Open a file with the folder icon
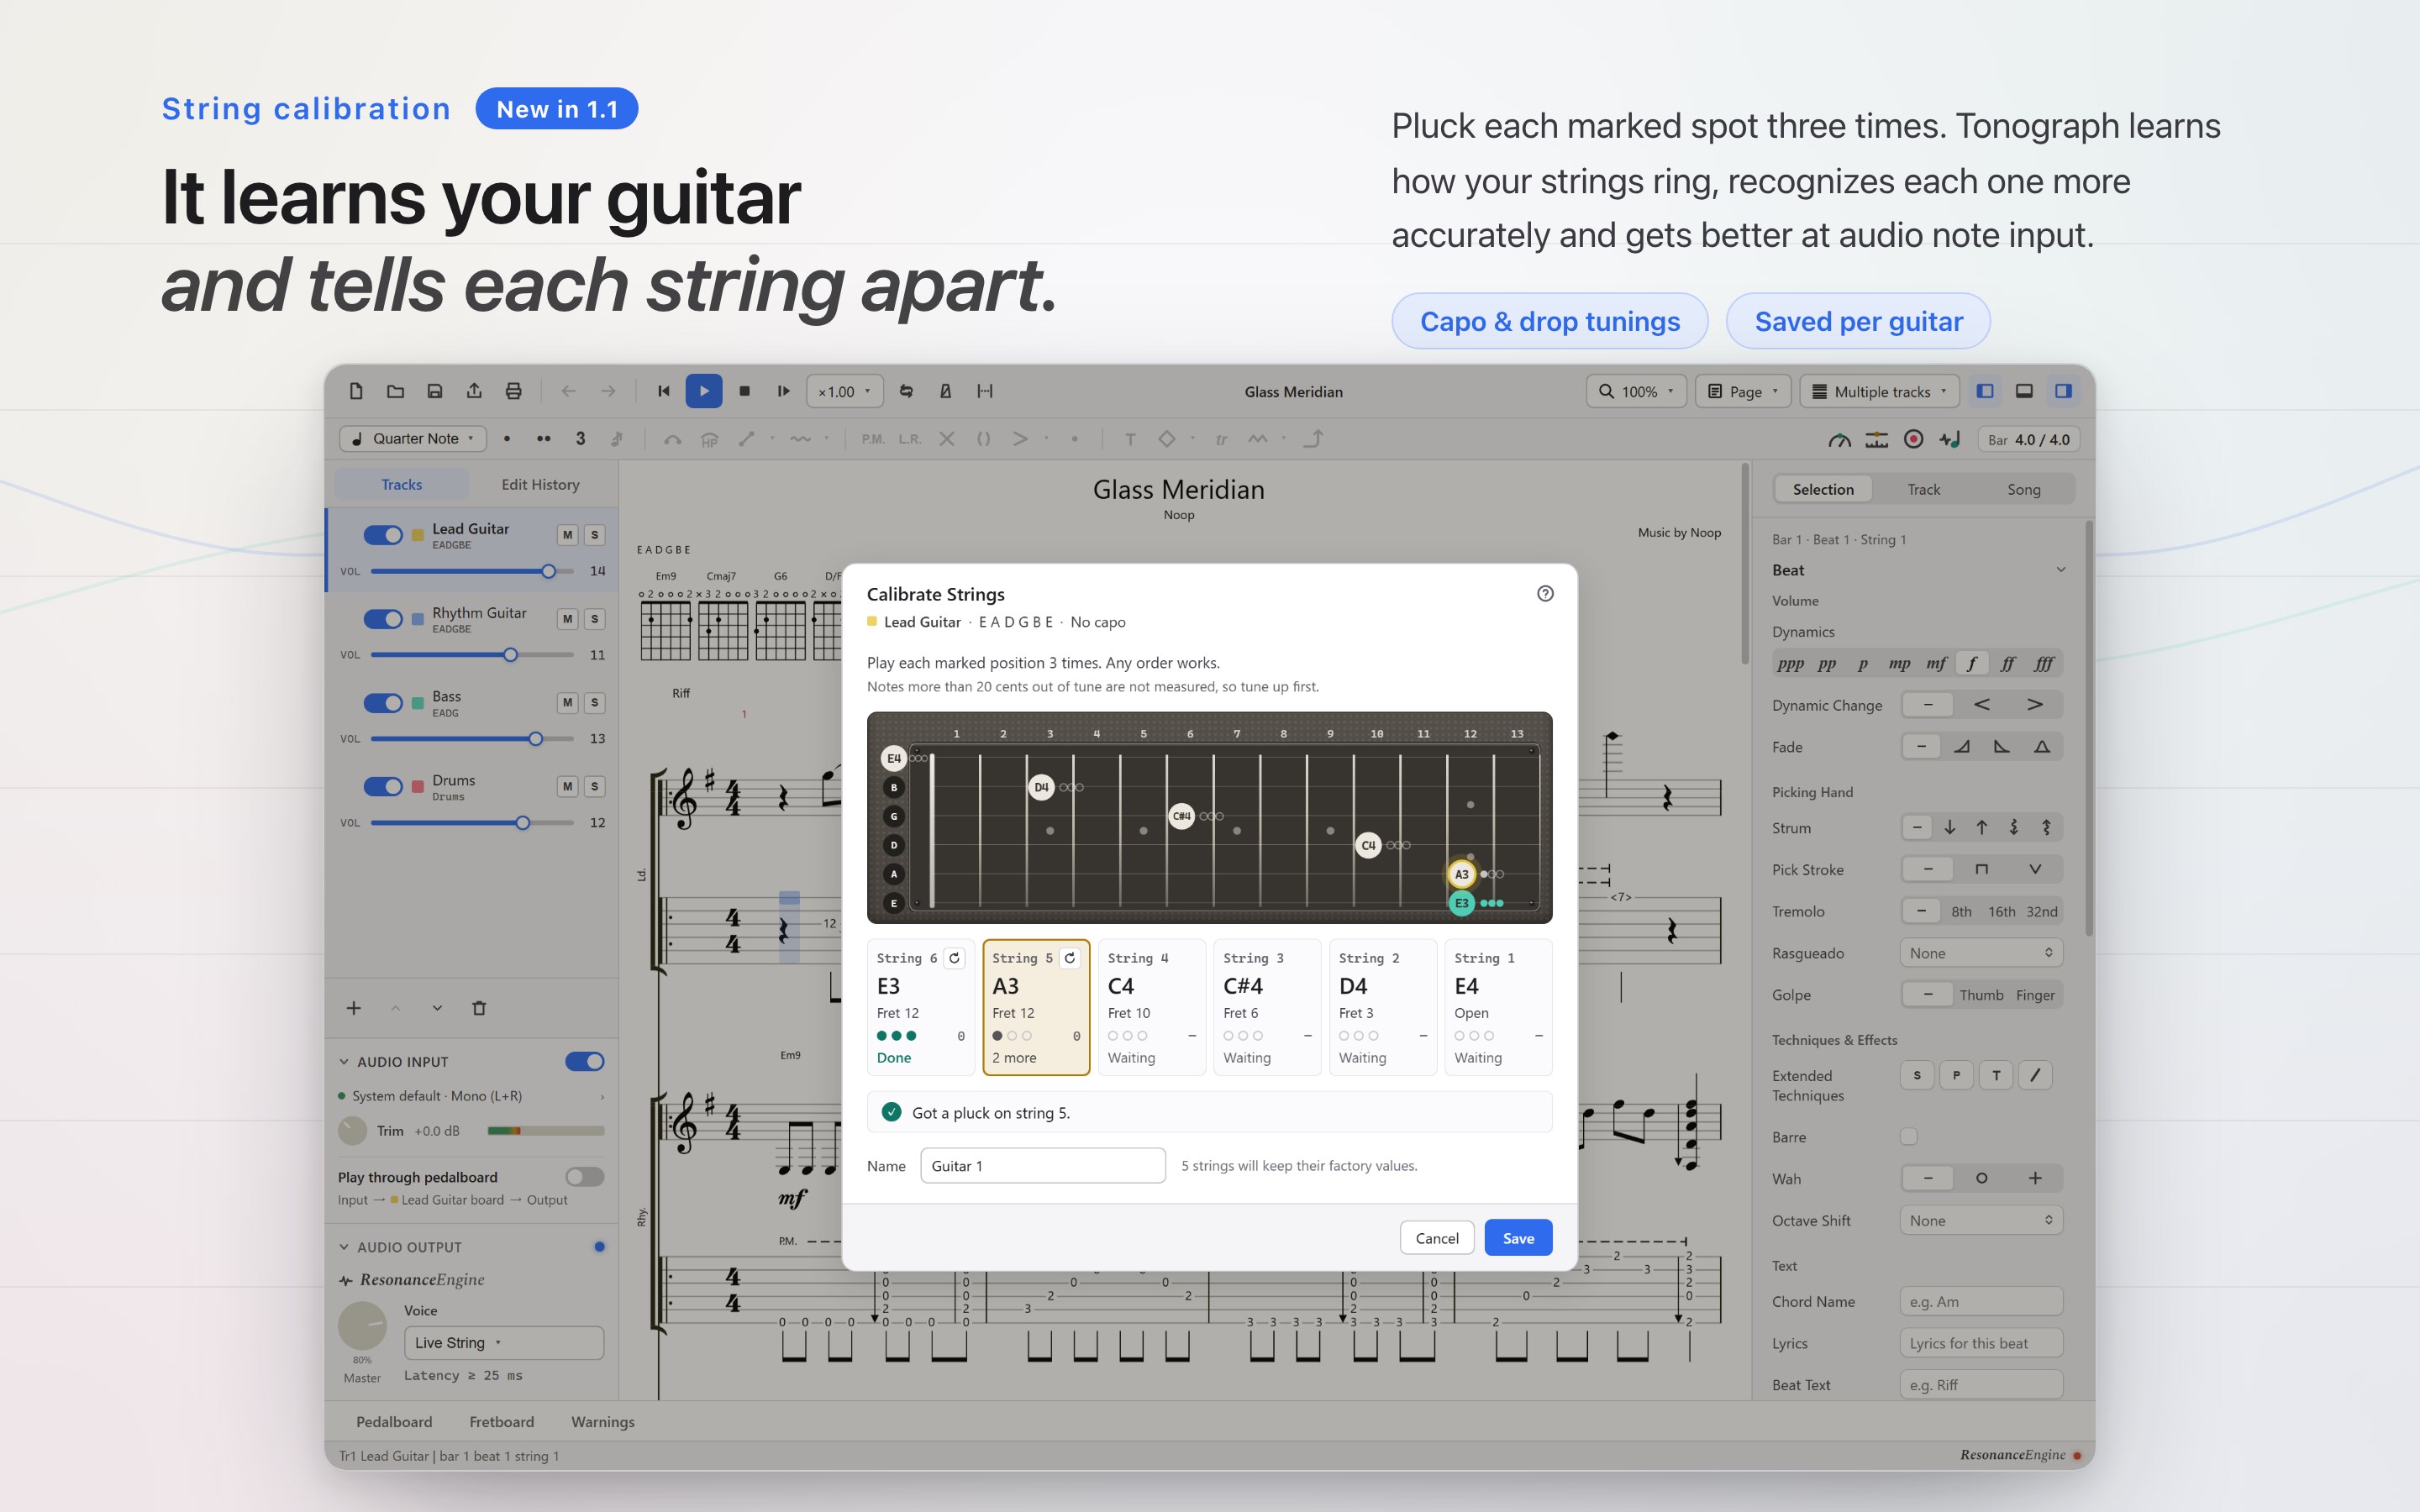 [x=395, y=391]
